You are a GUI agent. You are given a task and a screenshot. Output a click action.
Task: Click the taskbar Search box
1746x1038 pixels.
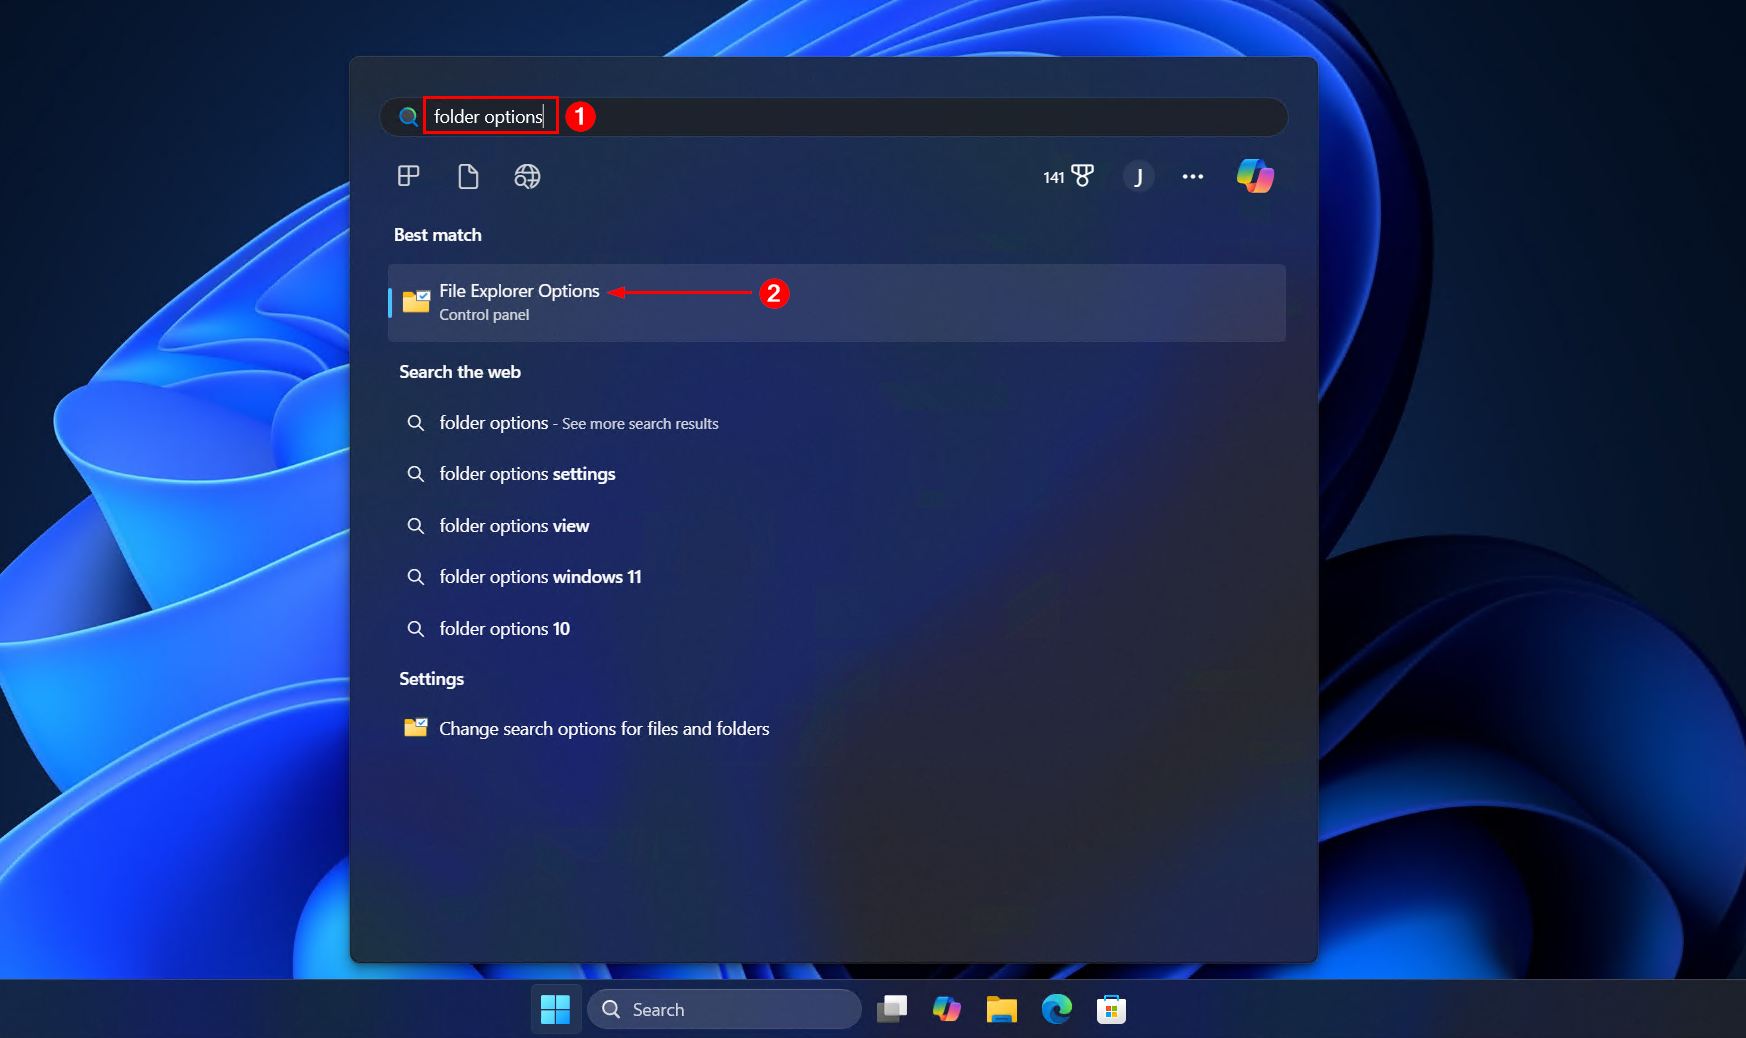(x=724, y=1009)
